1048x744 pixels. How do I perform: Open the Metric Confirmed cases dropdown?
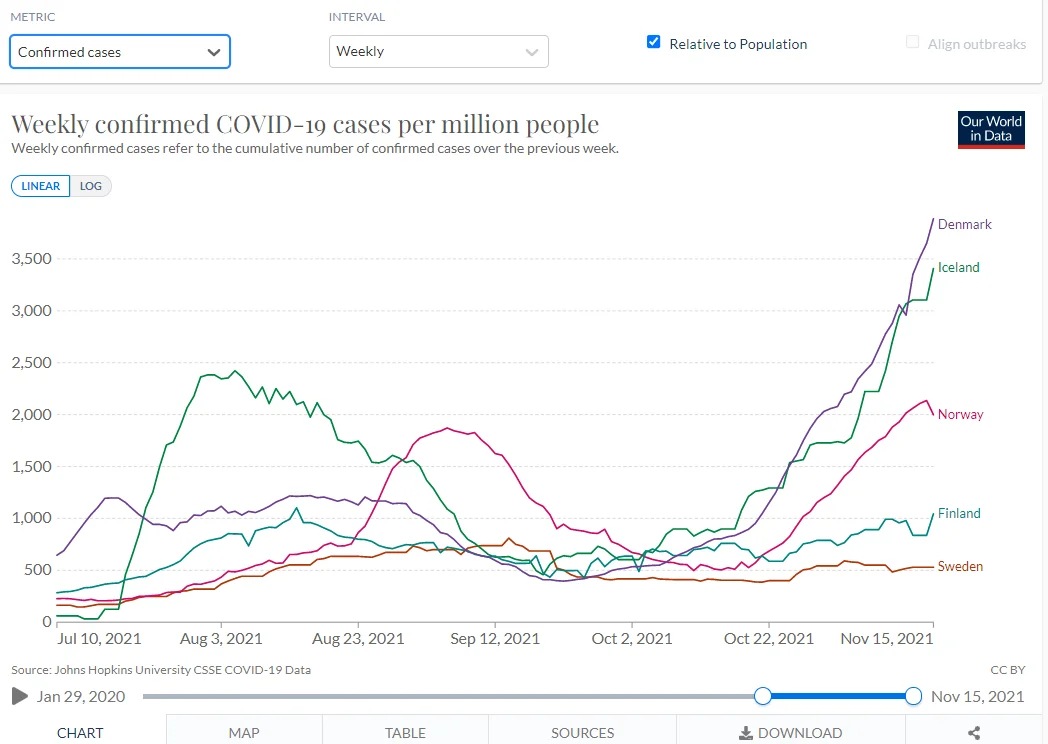(x=120, y=52)
